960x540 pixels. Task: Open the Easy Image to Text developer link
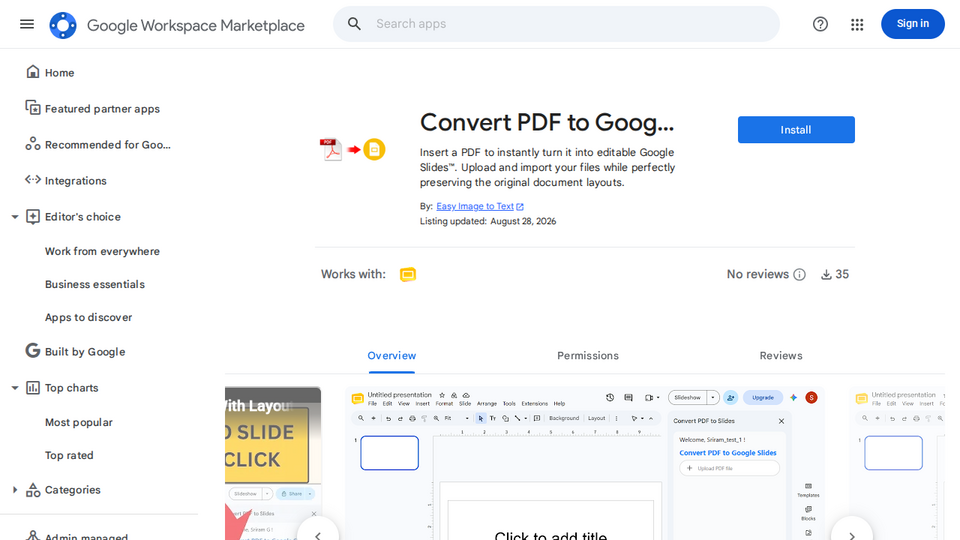(474, 206)
